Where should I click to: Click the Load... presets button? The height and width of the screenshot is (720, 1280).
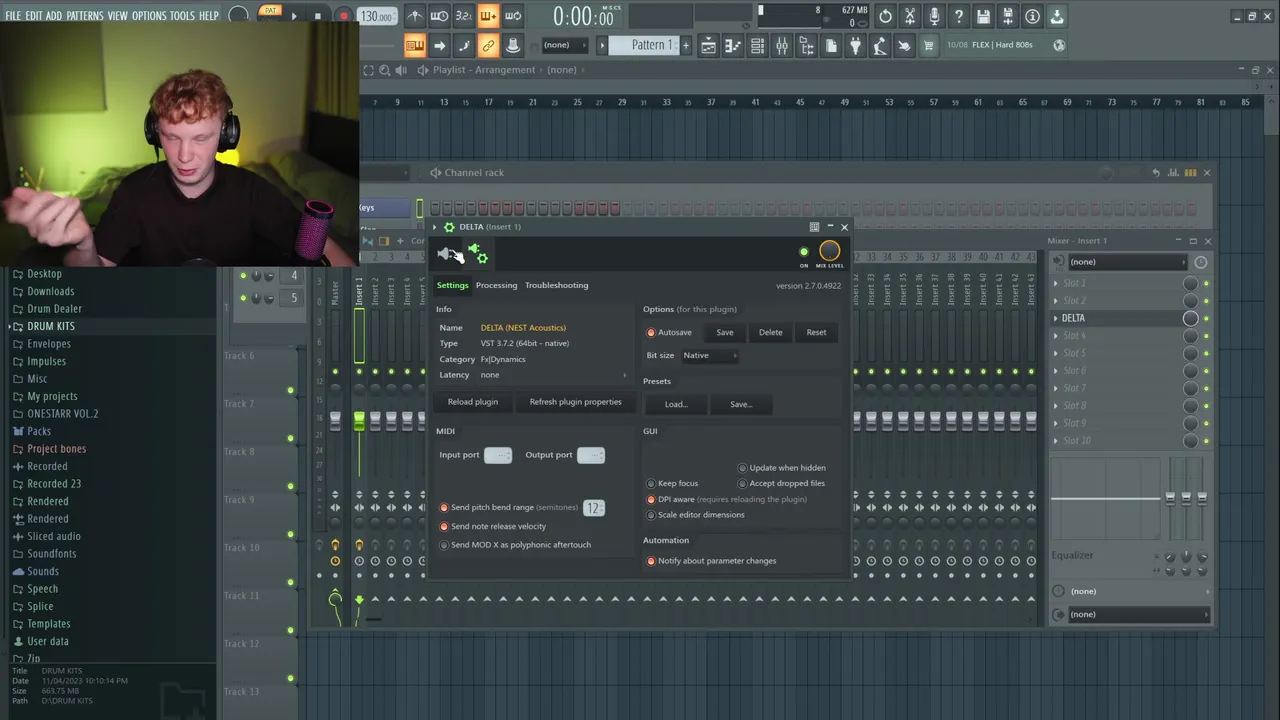pyautogui.click(x=676, y=404)
